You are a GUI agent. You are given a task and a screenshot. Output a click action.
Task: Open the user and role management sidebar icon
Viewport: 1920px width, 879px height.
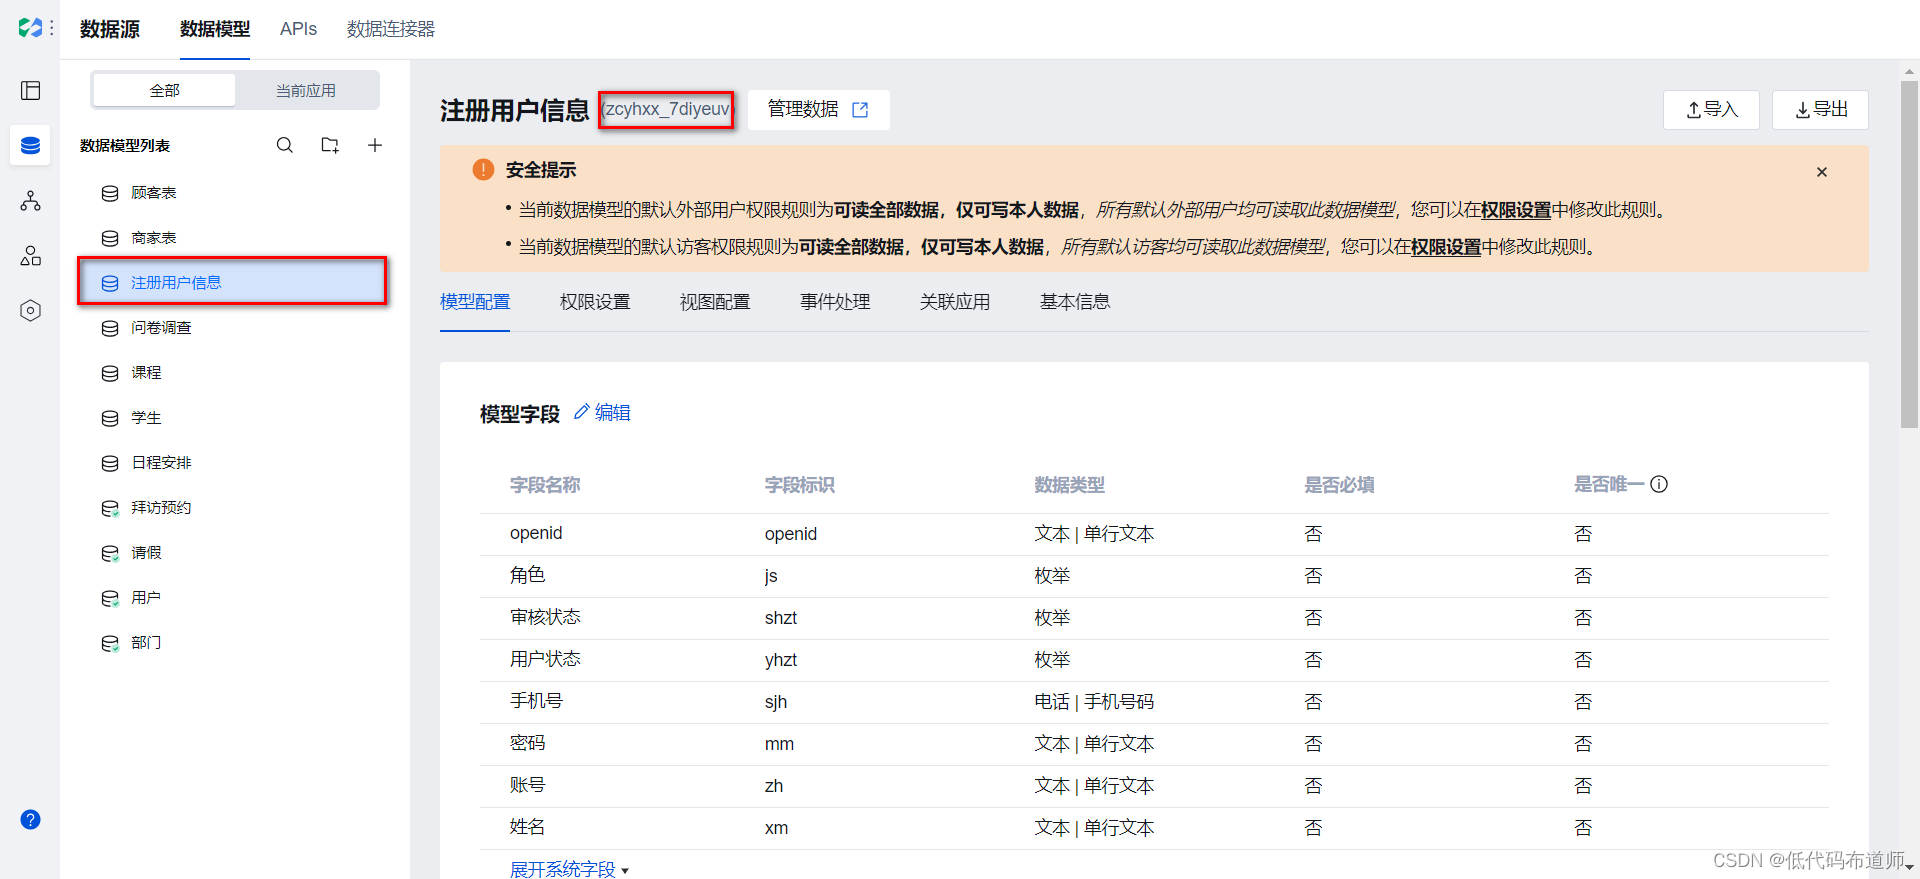coord(31,256)
